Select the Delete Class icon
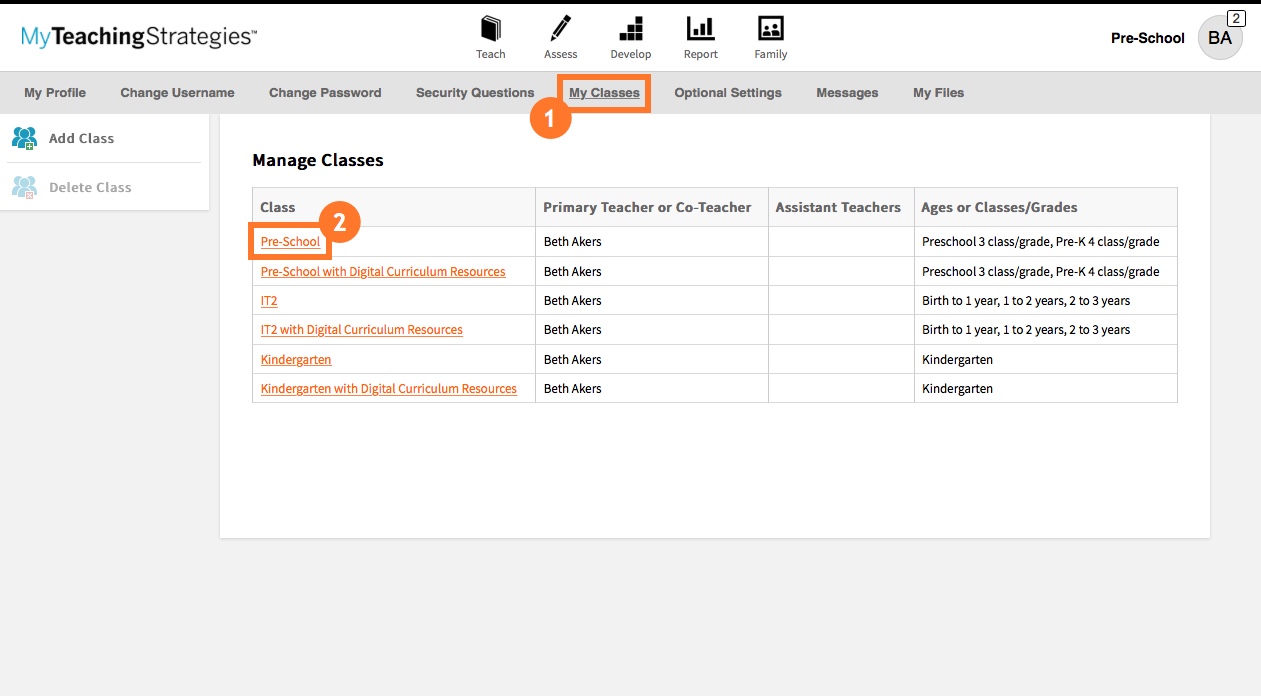1261x696 pixels. (23, 187)
